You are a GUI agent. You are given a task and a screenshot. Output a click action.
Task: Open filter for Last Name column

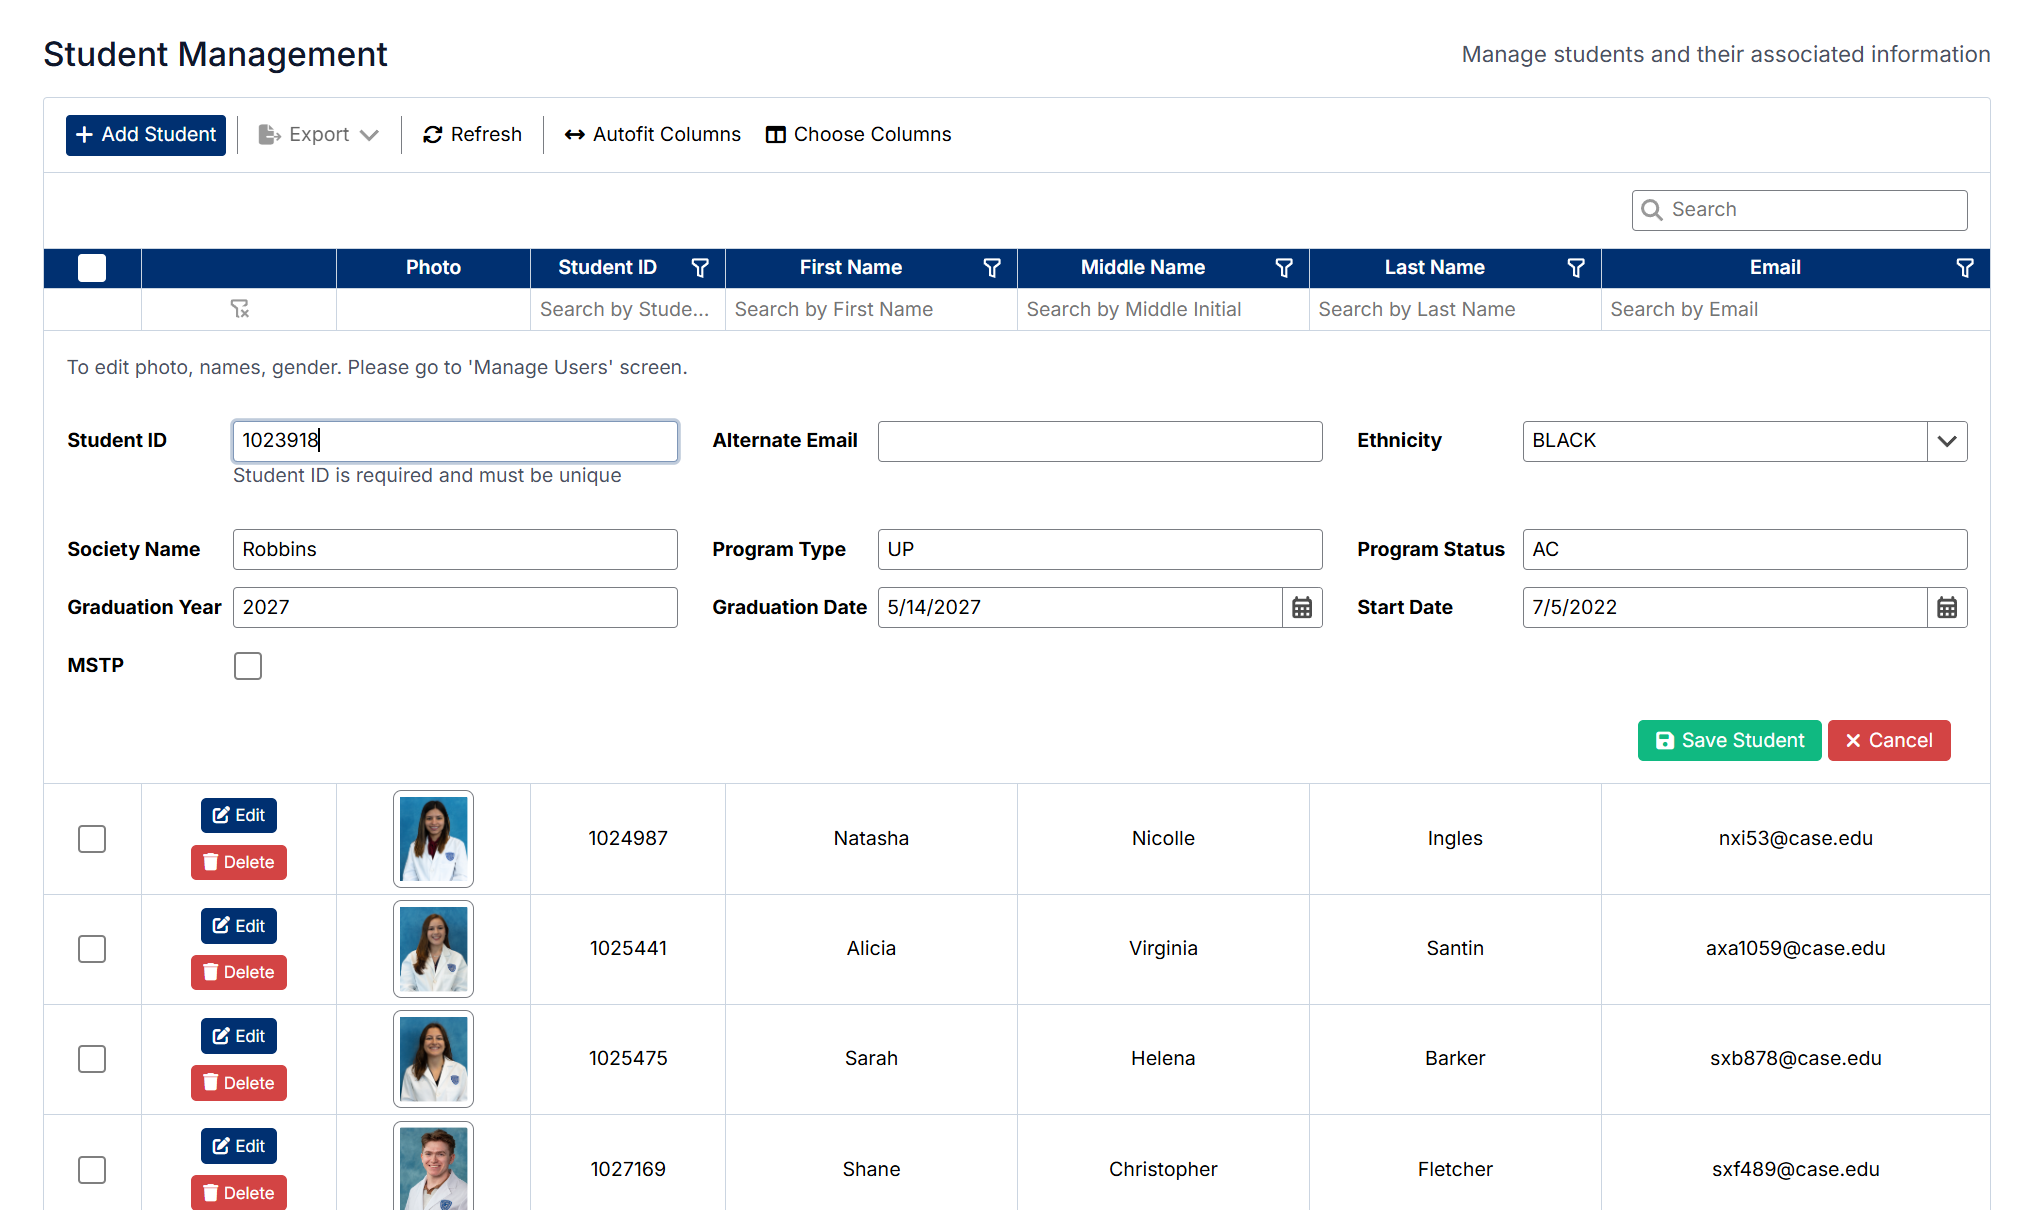coord(1576,268)
